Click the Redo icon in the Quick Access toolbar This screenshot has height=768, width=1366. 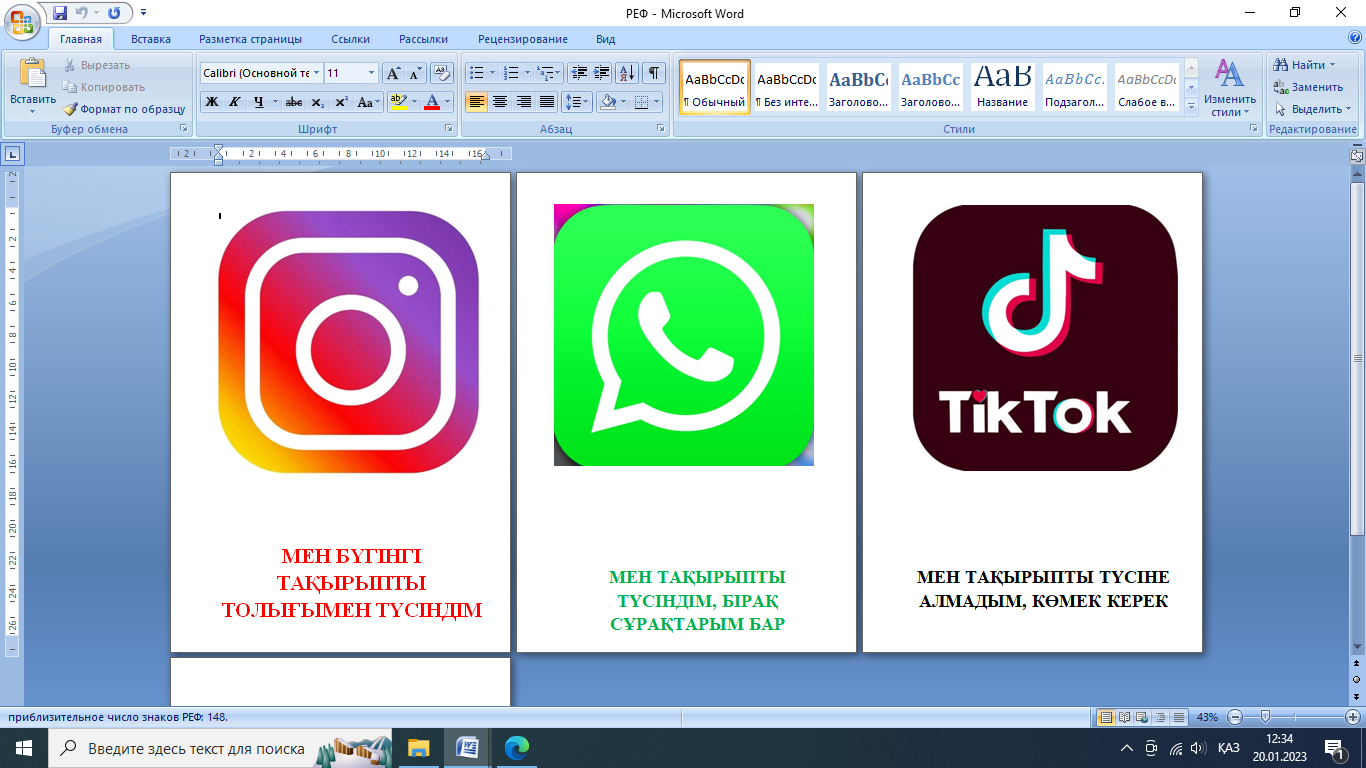114,13
